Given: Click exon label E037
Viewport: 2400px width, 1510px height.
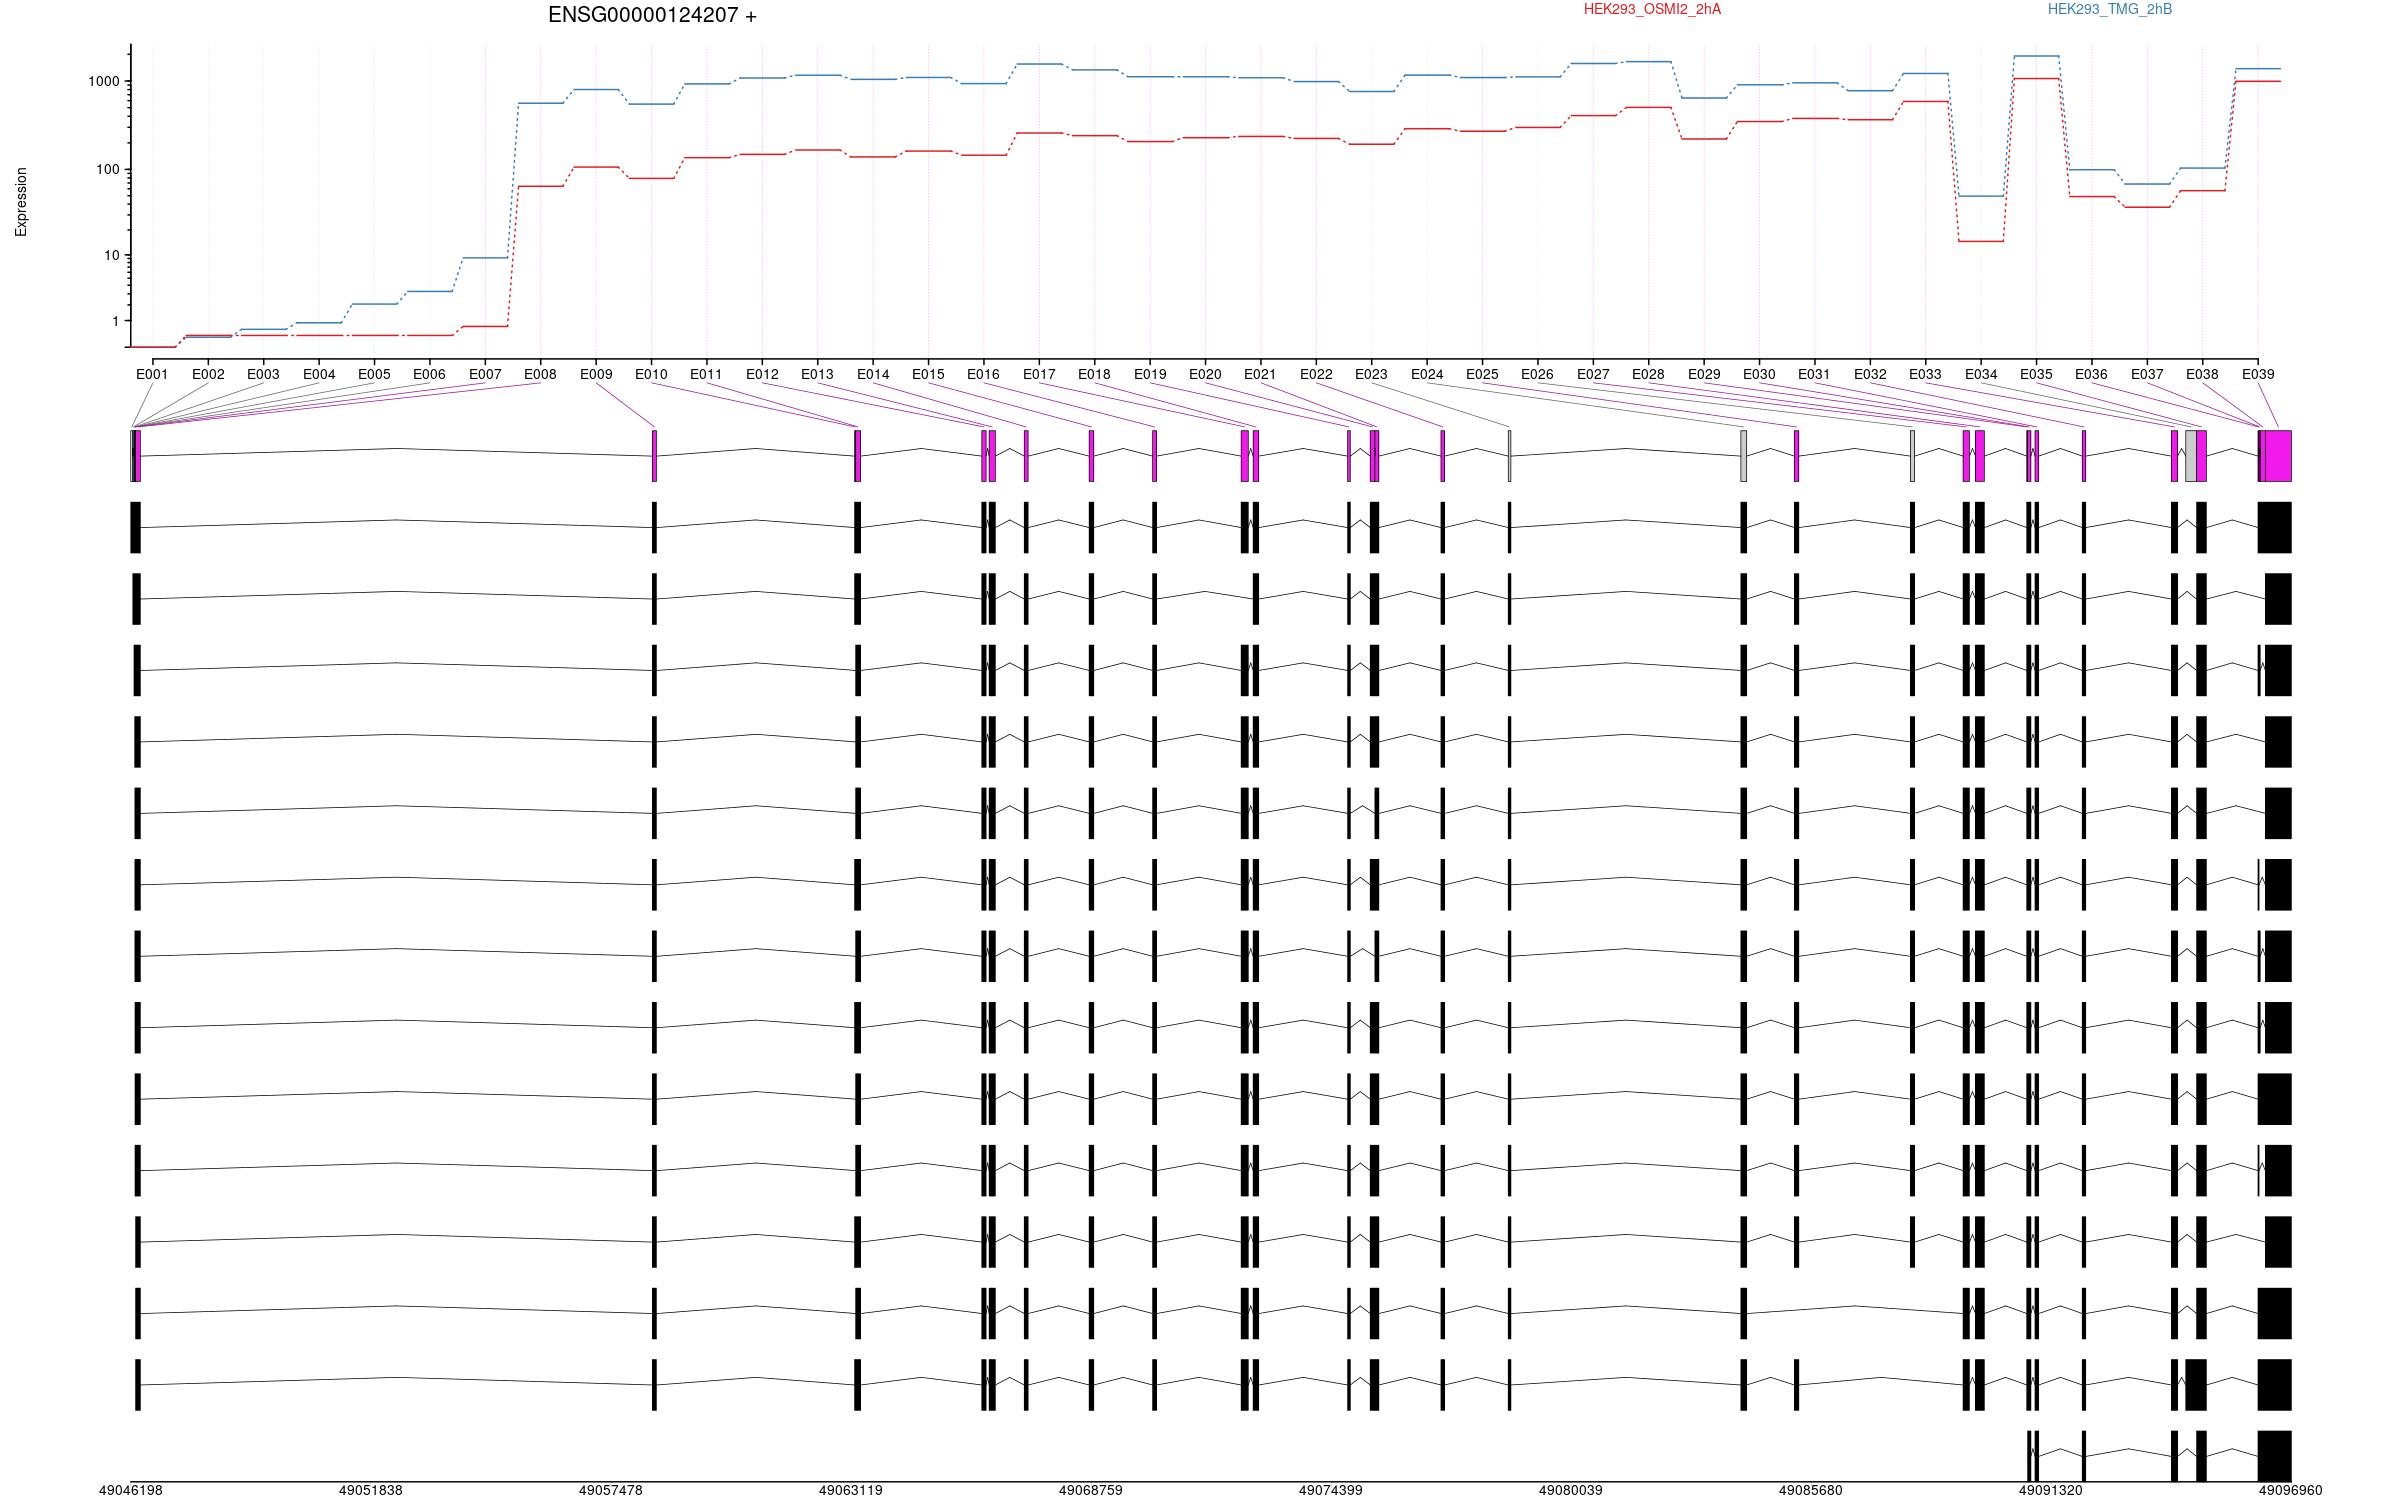Looking at the screenshot, I should [x=2147, y=374].
